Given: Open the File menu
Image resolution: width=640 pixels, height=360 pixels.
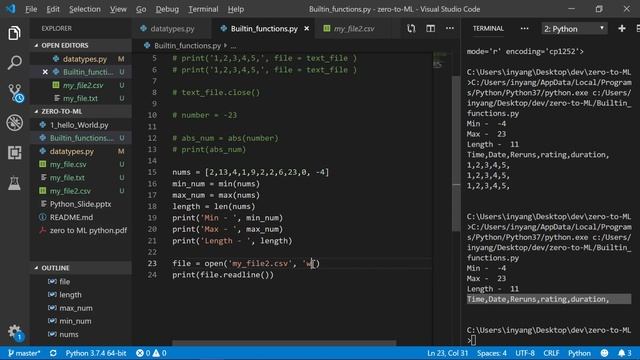Looking at the screenshot, I should click(31, 9).
